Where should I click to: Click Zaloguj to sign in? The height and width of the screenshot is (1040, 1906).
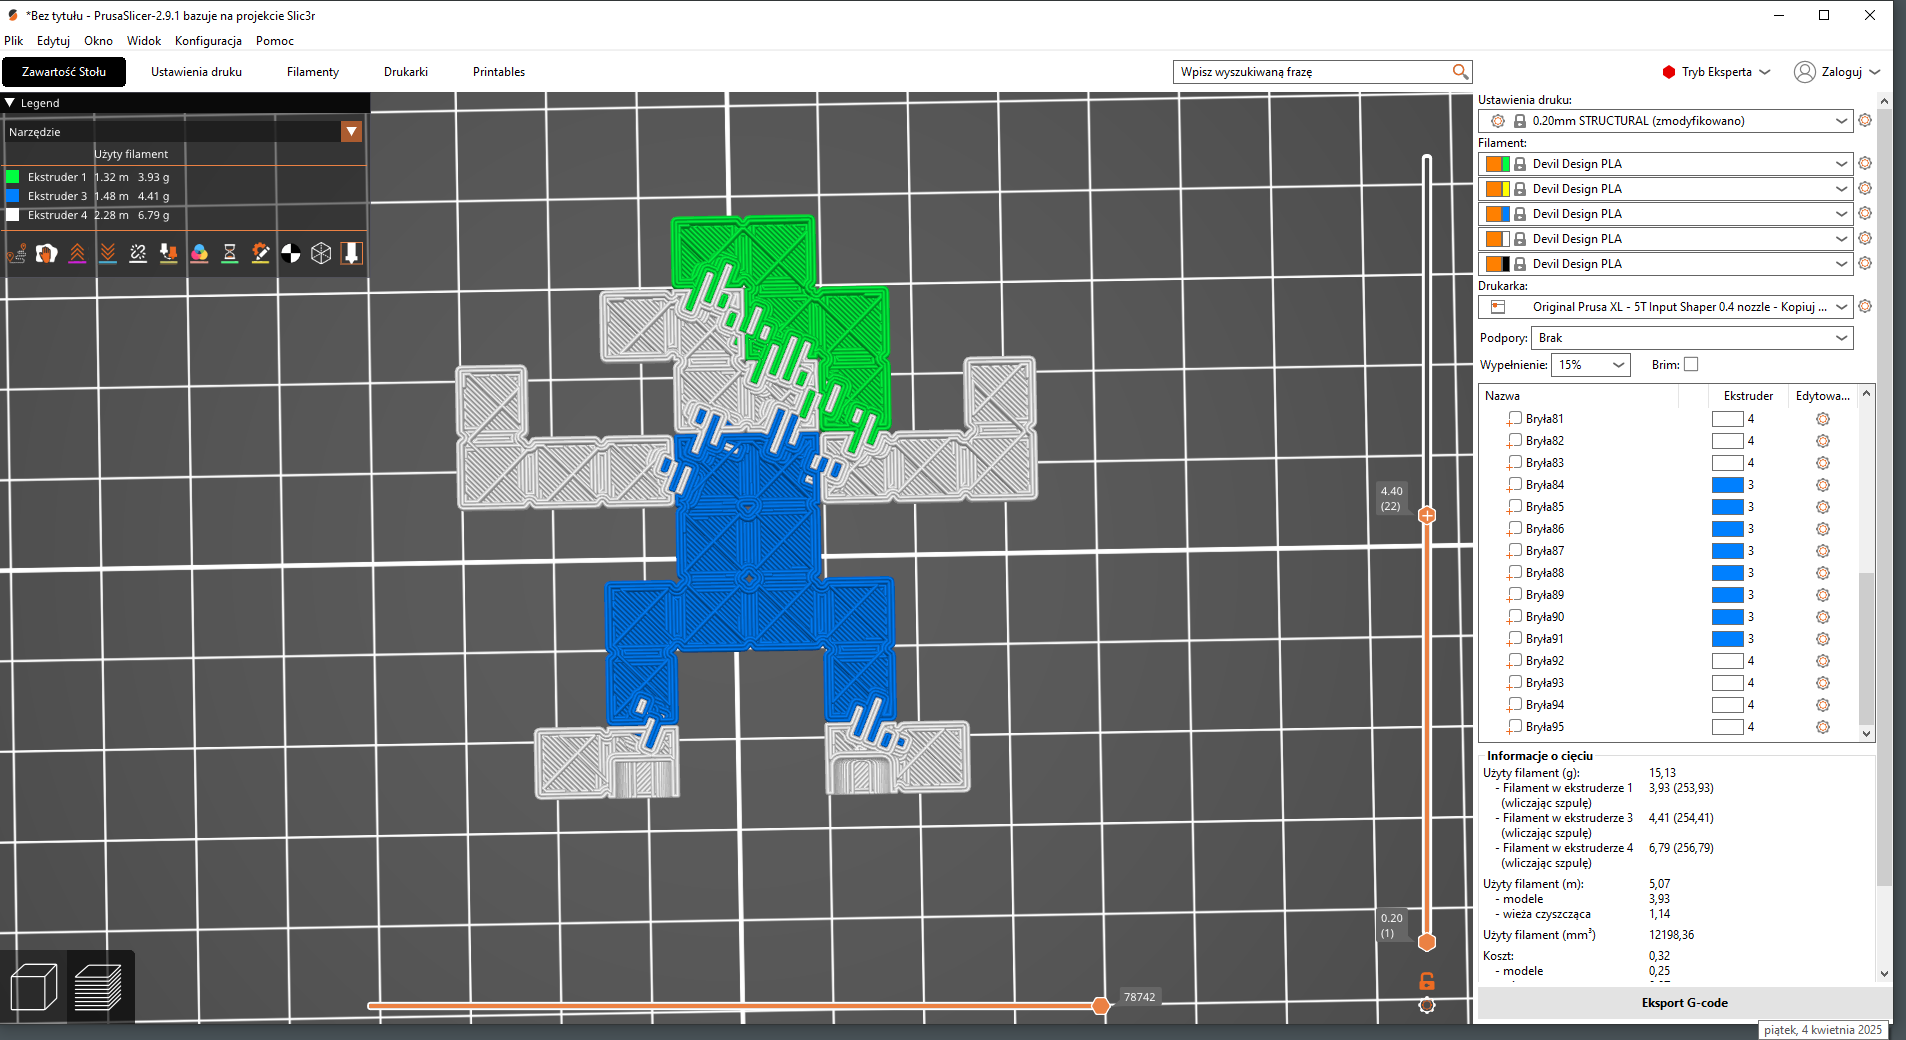(1843, 71)
